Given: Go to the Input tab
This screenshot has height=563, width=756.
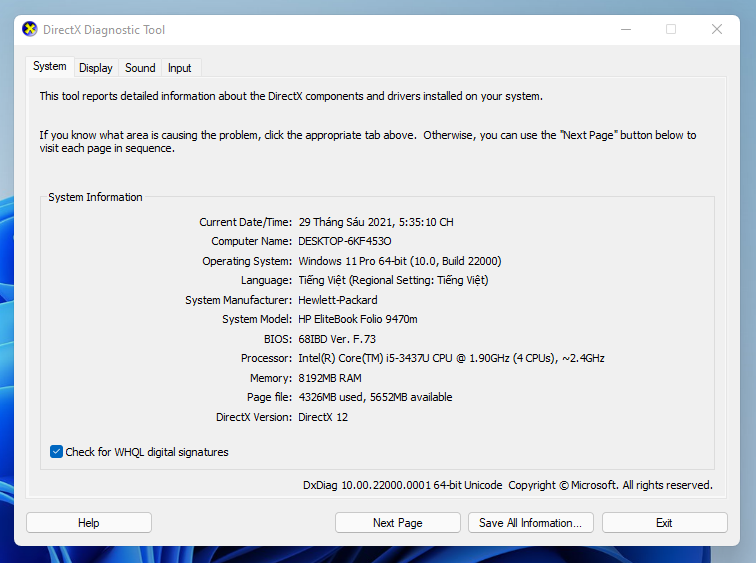Looking at the screenshot, I should click(179, 68).
